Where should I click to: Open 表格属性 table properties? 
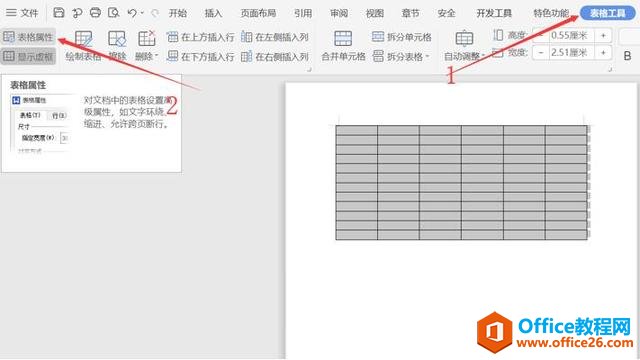[28, 37]
